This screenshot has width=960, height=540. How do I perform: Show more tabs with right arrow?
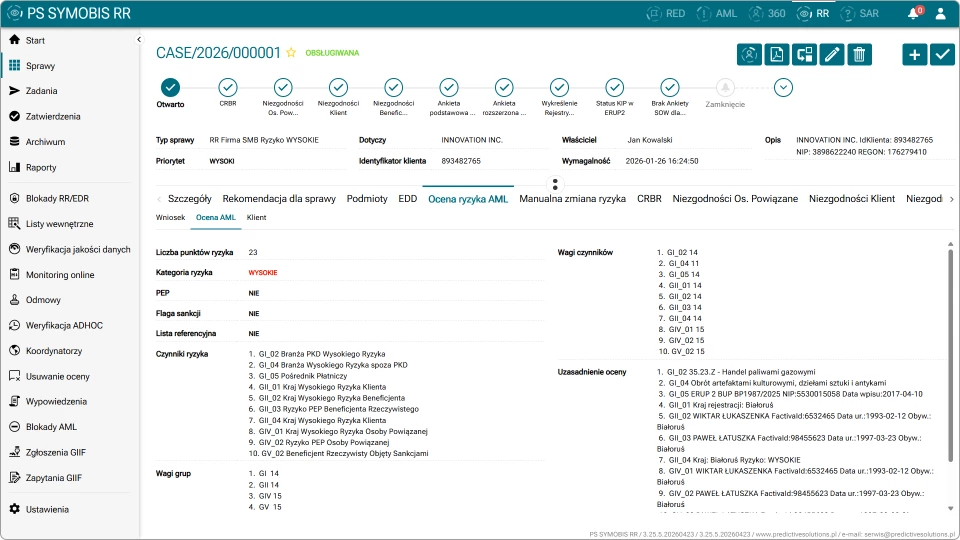tap(951, 199)
